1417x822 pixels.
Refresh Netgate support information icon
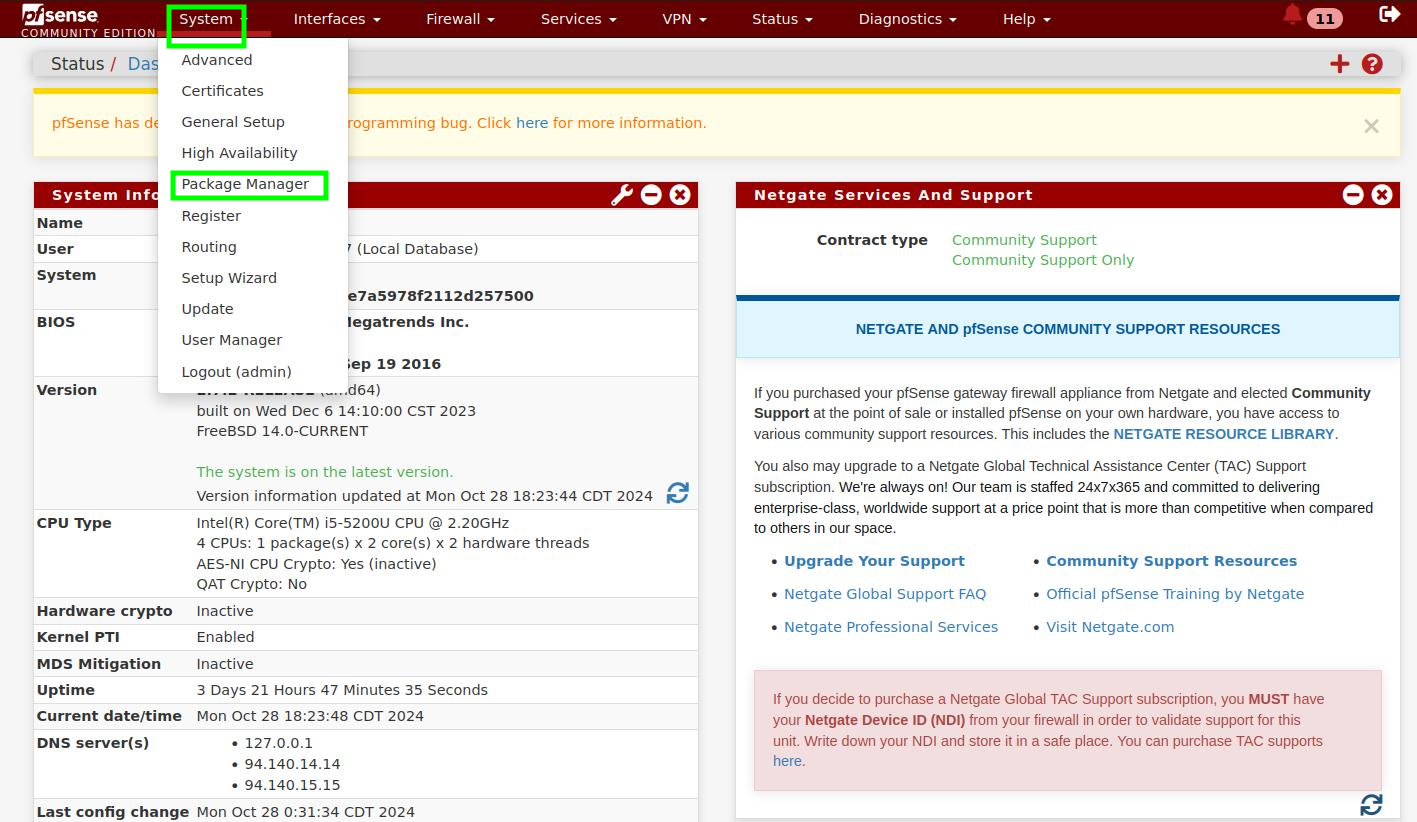tap(1371, 804)
